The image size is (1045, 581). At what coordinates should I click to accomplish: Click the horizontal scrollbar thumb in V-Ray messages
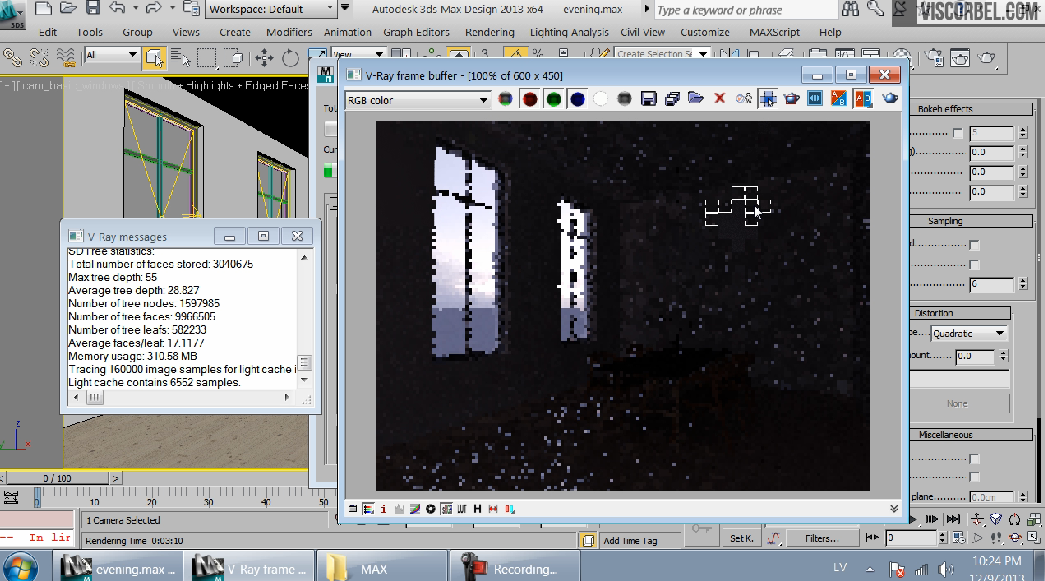95,398
